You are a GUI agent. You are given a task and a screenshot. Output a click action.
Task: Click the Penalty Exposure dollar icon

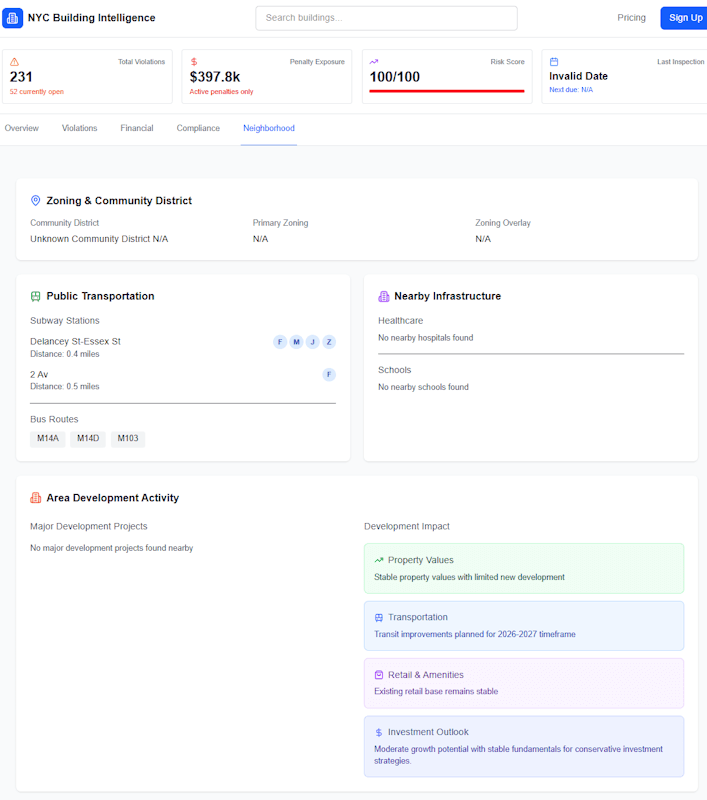(x=194, y=61)
